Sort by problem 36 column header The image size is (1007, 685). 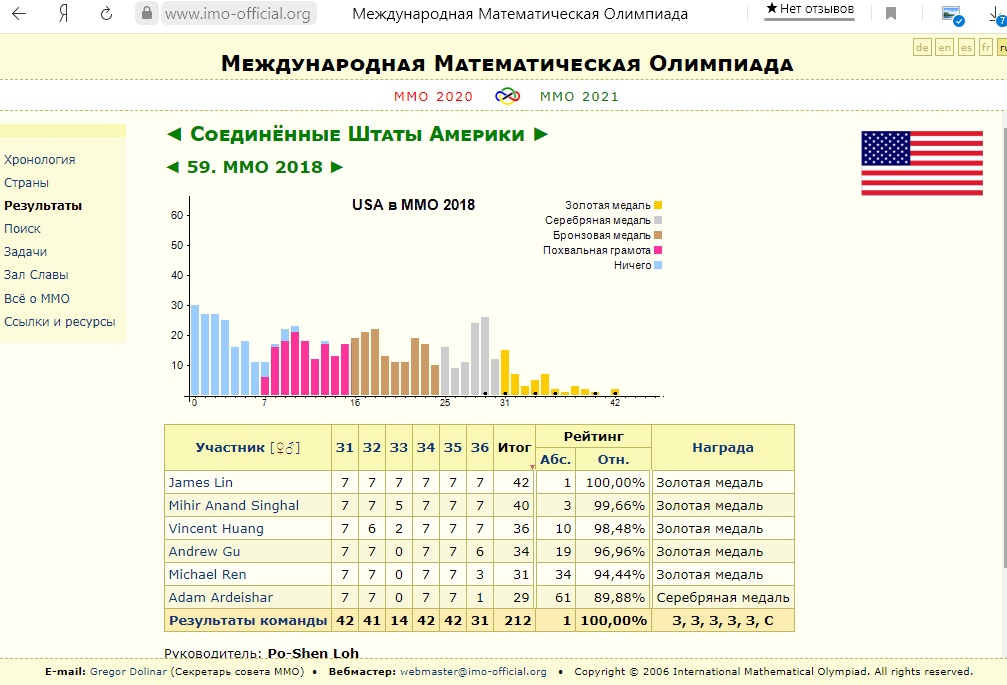point(480,447)
